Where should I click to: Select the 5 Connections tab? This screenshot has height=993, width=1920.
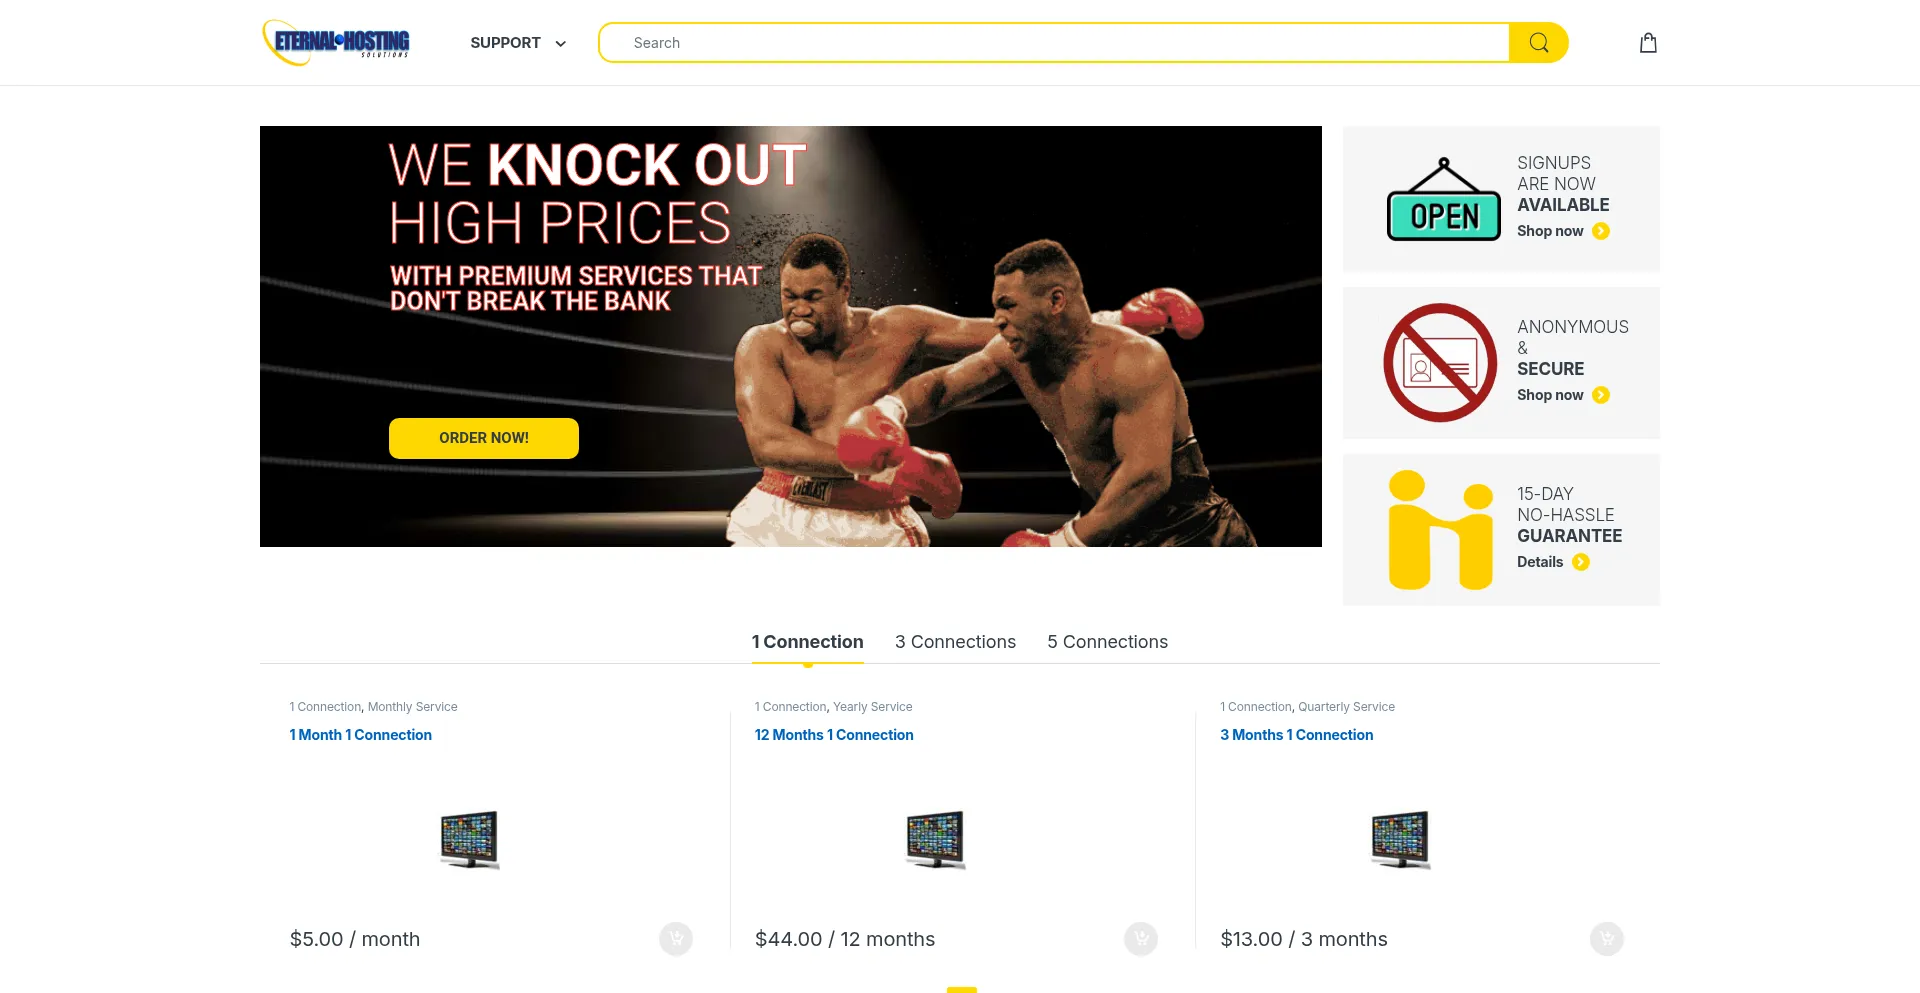1107,642
